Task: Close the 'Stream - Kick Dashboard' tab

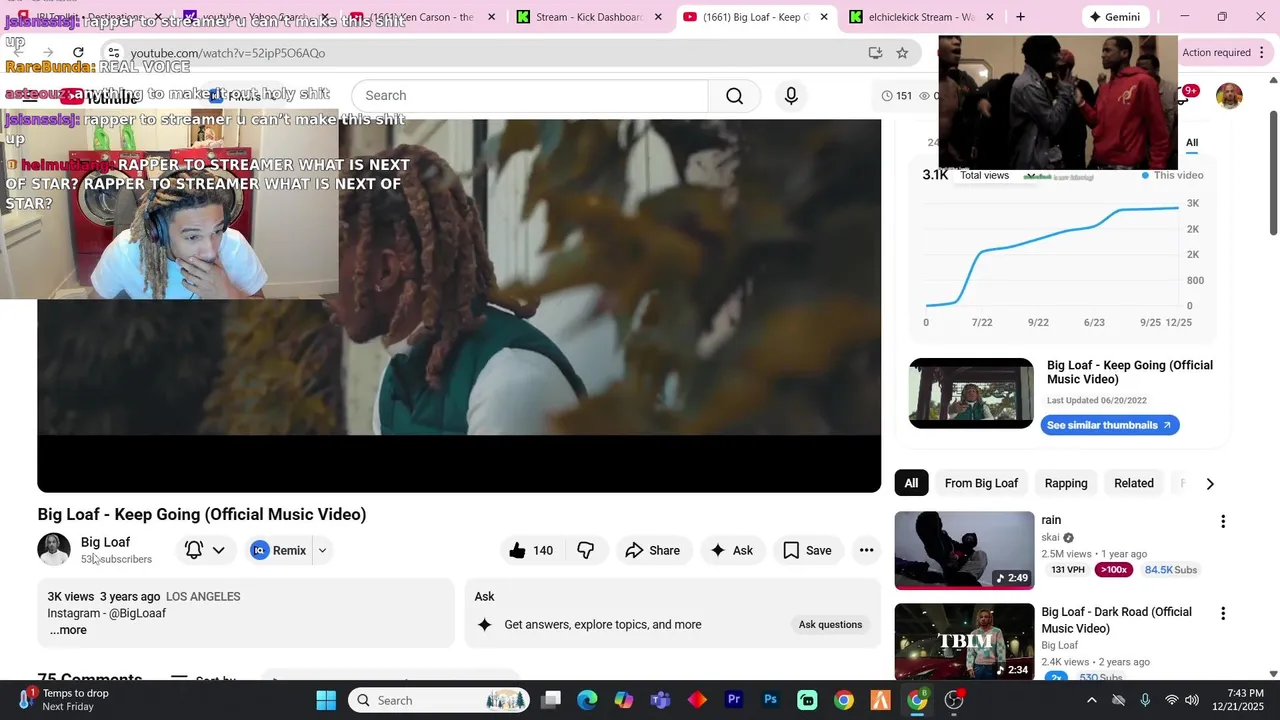Action: (x=658, y=17)
